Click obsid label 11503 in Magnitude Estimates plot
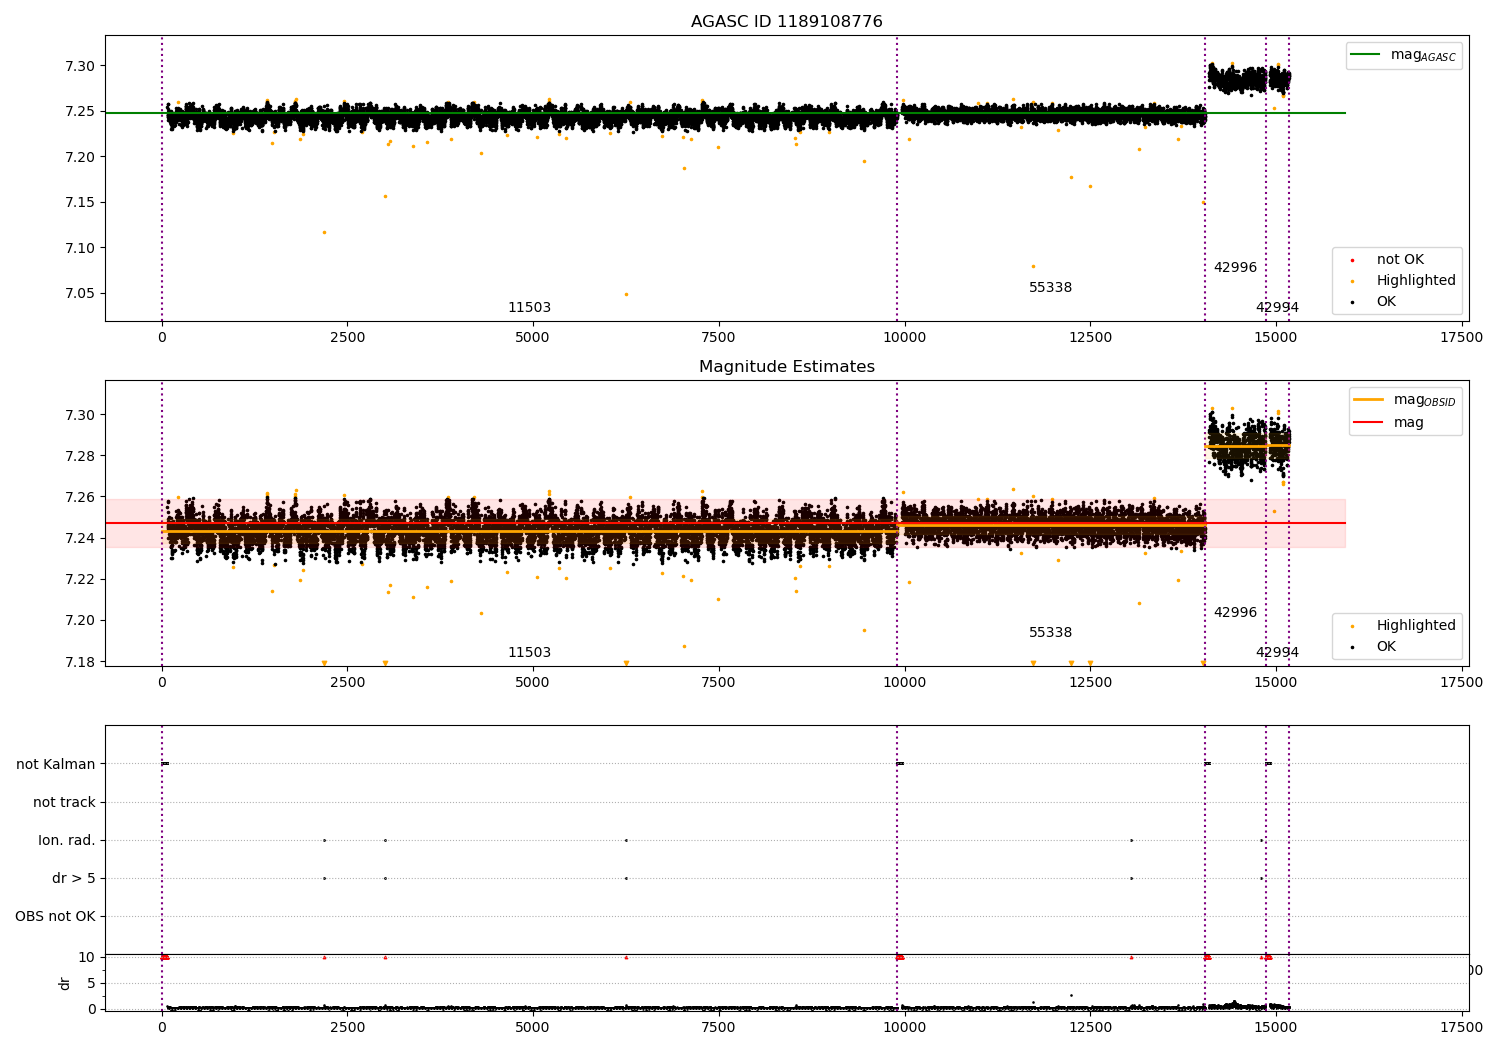The width and height of the screenshot is (1500, 1050). click(529, 653)
